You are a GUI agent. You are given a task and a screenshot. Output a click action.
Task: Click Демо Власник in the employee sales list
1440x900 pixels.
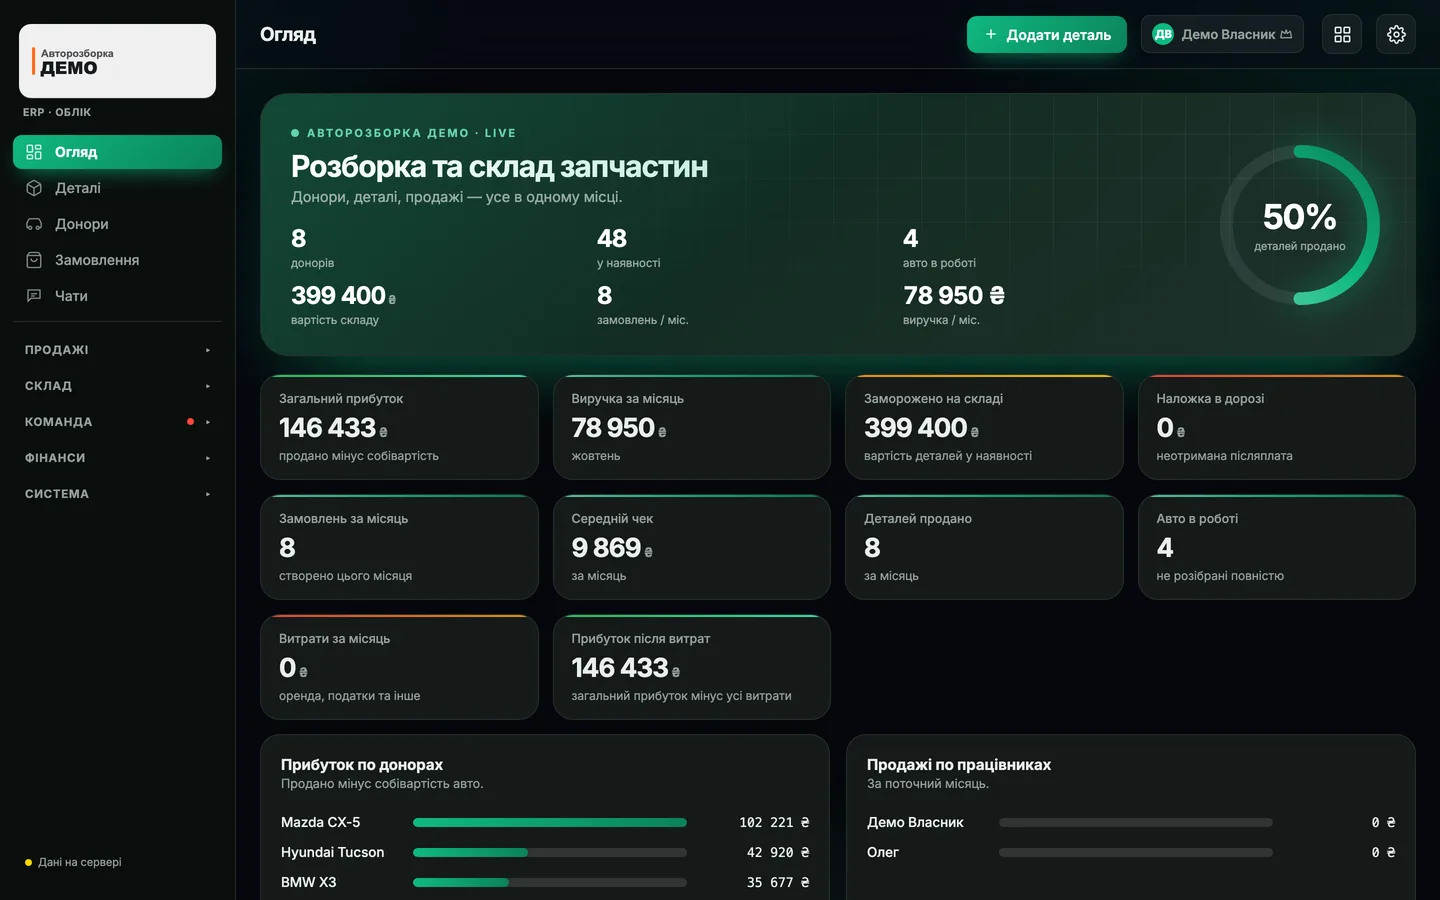coord(915,822)
